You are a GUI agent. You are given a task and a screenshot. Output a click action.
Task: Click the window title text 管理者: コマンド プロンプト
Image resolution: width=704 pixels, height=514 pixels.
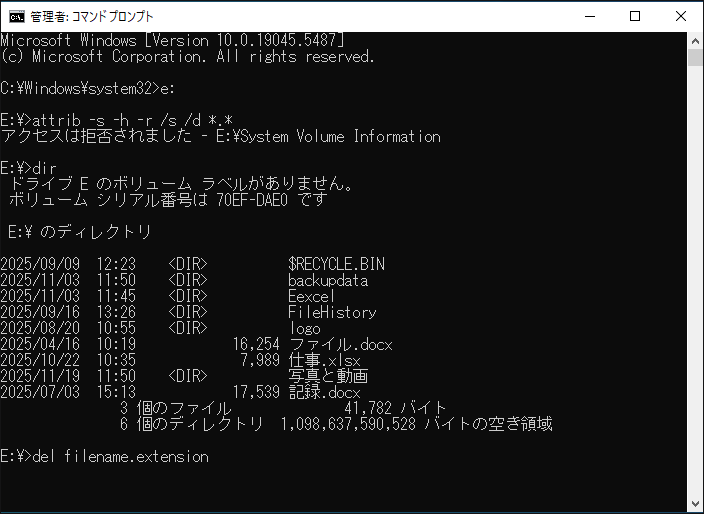92,17
